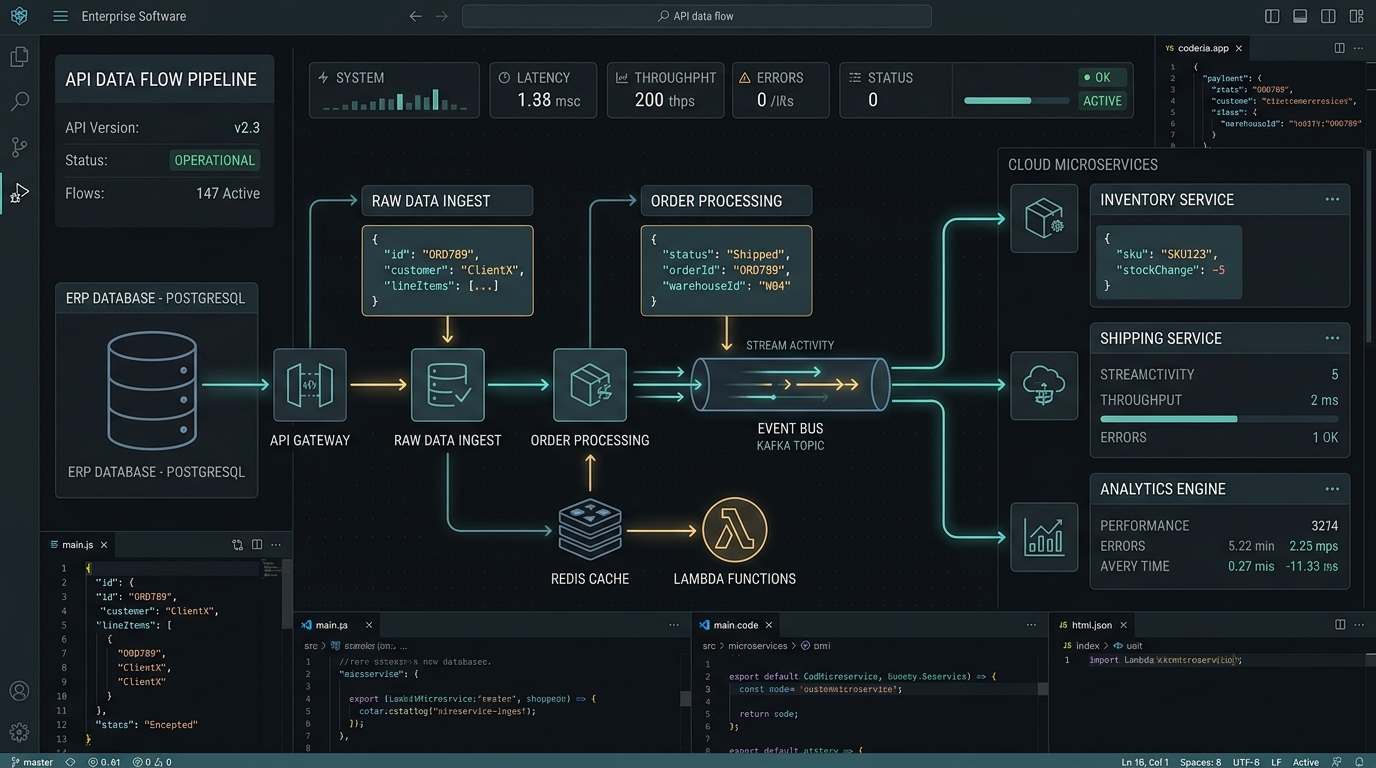The width and height of the screenshot is (1376, 768).
Task: Click the Shipping Service throughput progress bar
Action: coord(1219,419)
